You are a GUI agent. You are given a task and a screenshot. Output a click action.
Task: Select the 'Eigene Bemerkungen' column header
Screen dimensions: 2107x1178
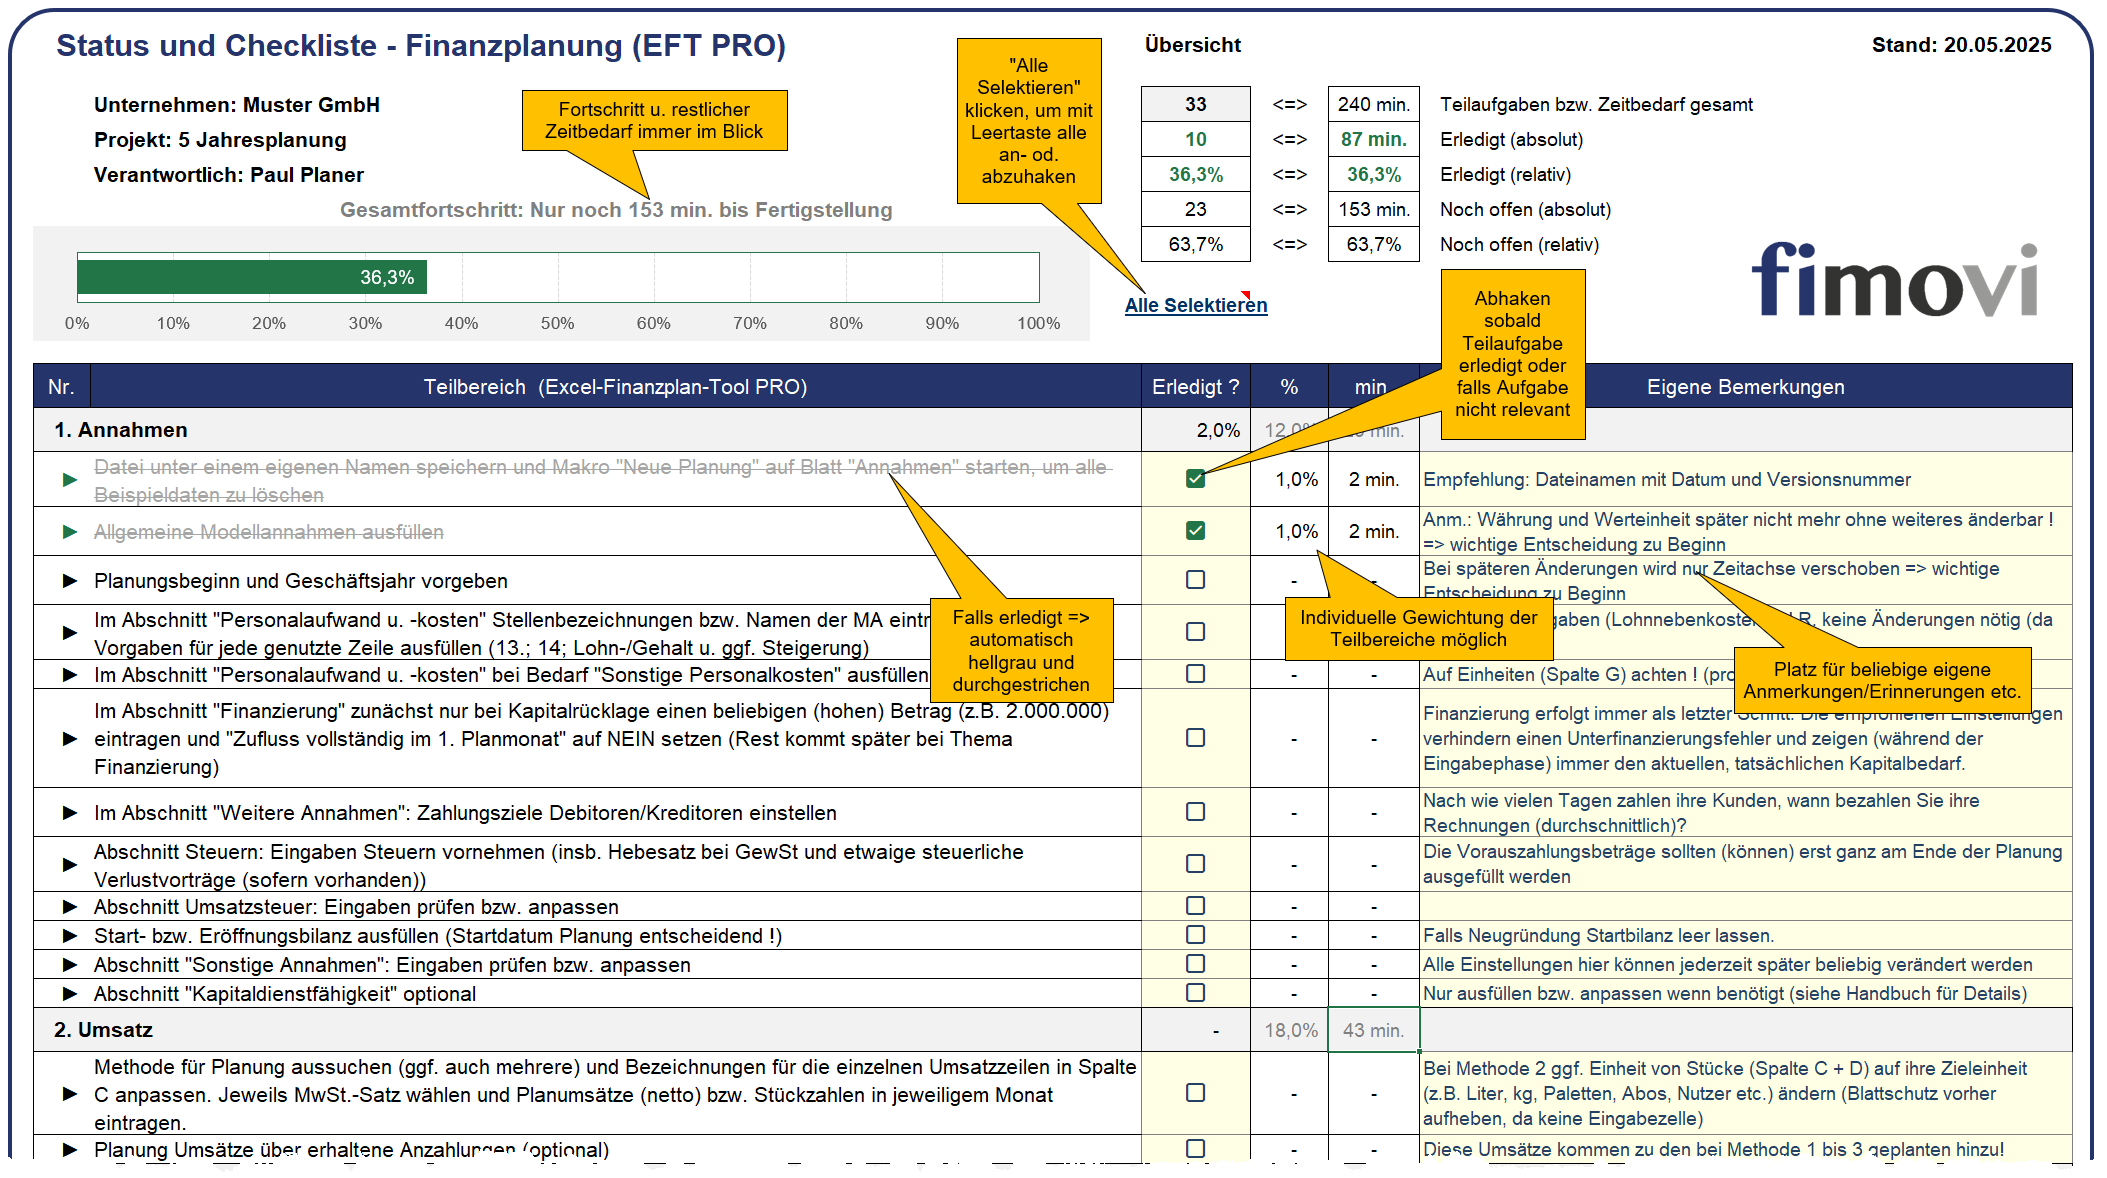(1745, 386)
